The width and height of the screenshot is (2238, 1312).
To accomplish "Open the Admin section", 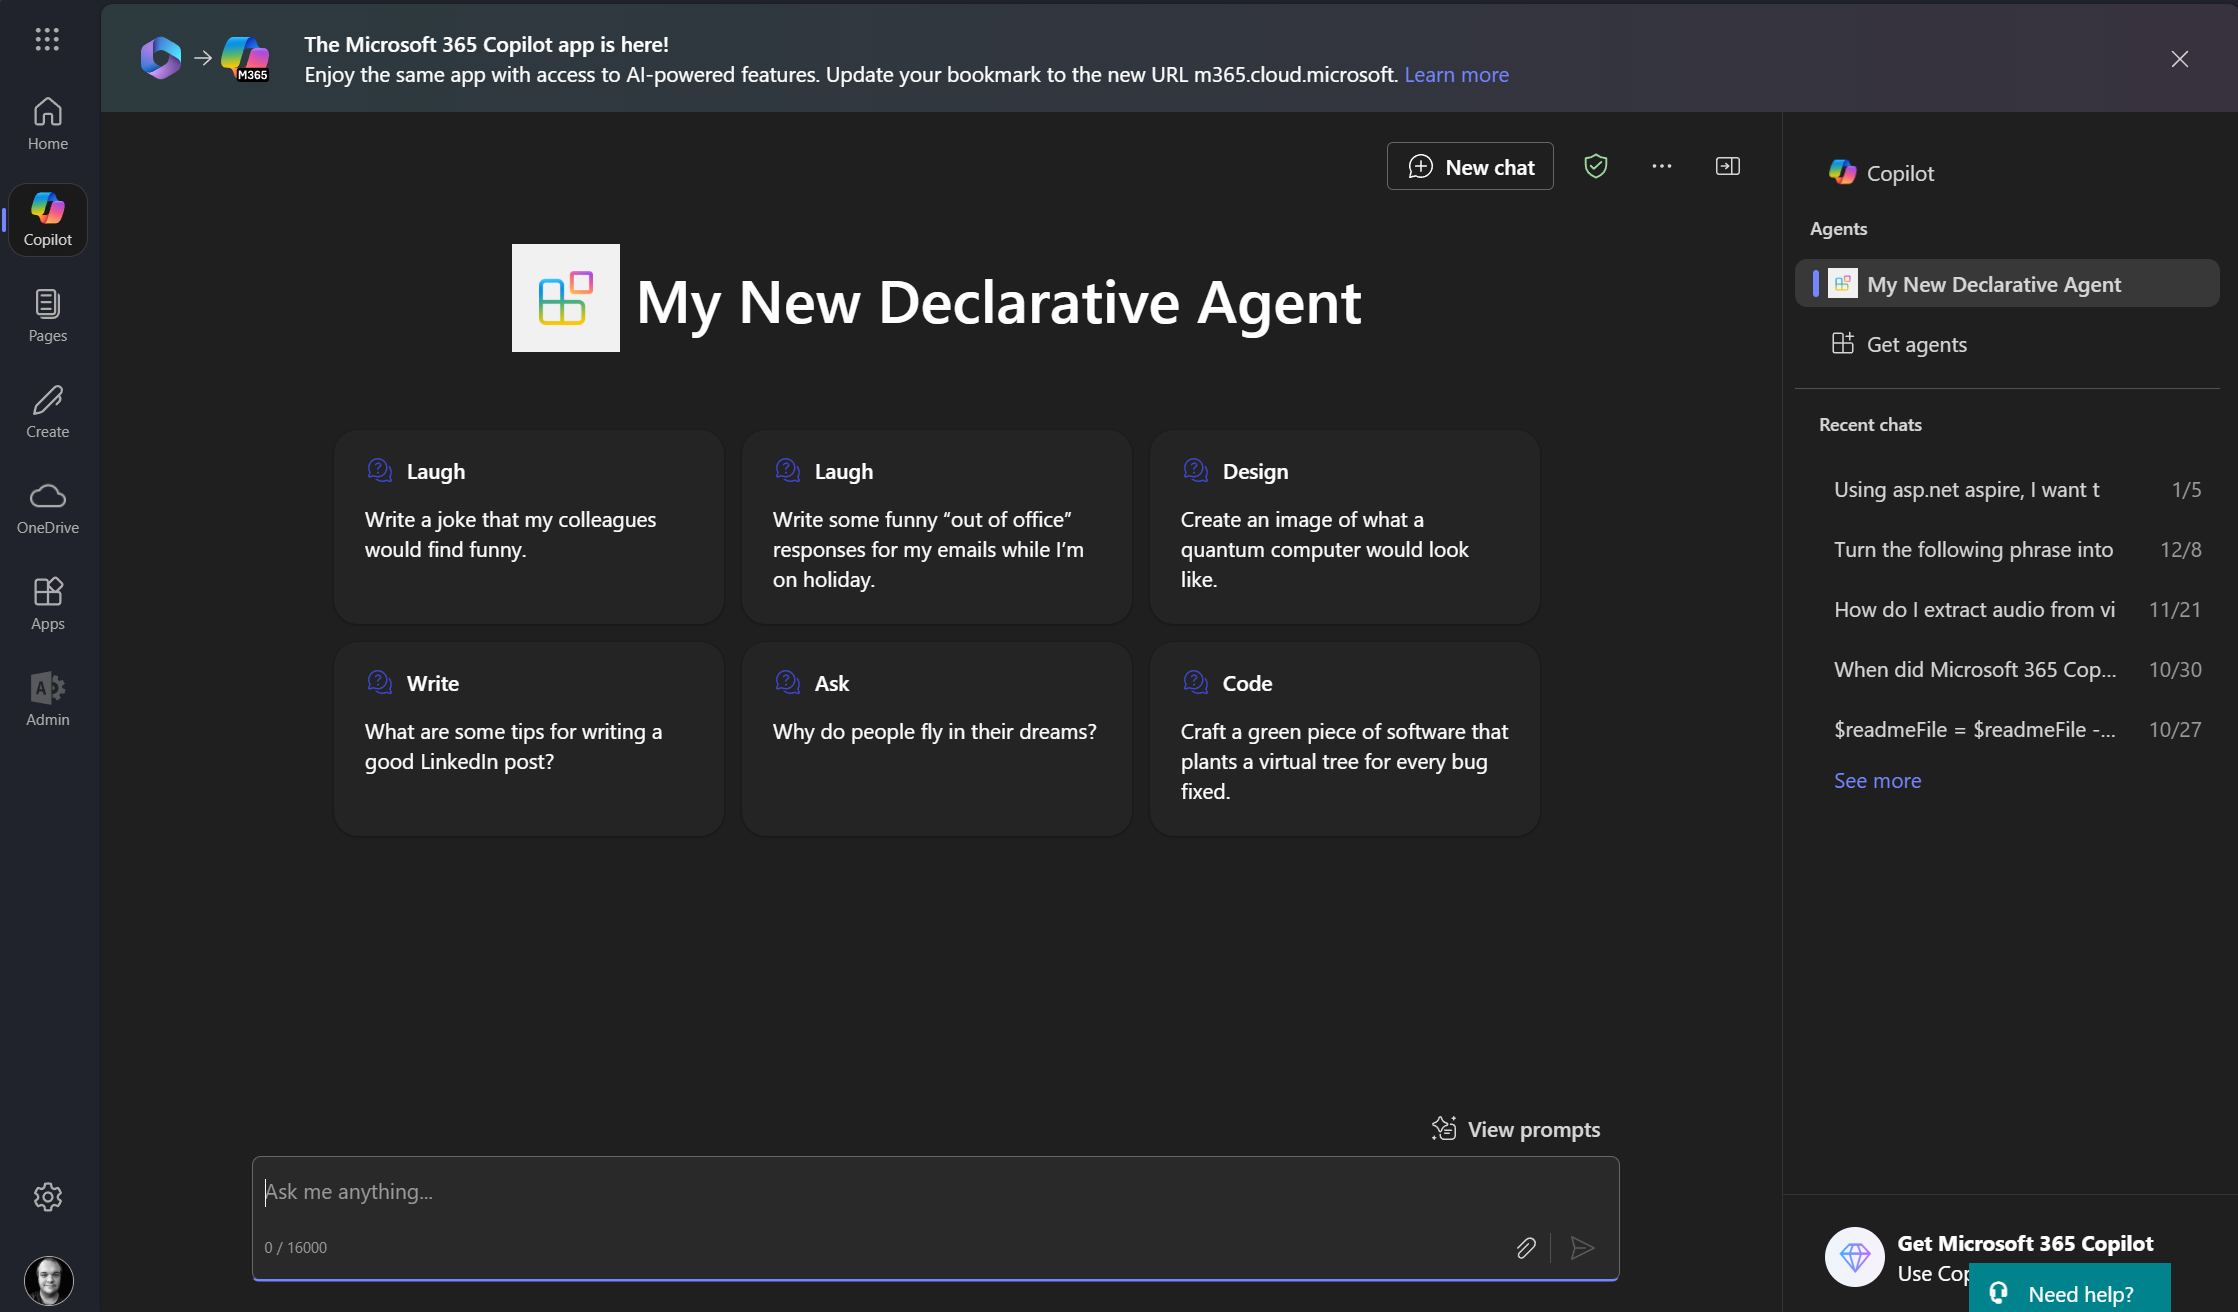I will coord(47,697).
